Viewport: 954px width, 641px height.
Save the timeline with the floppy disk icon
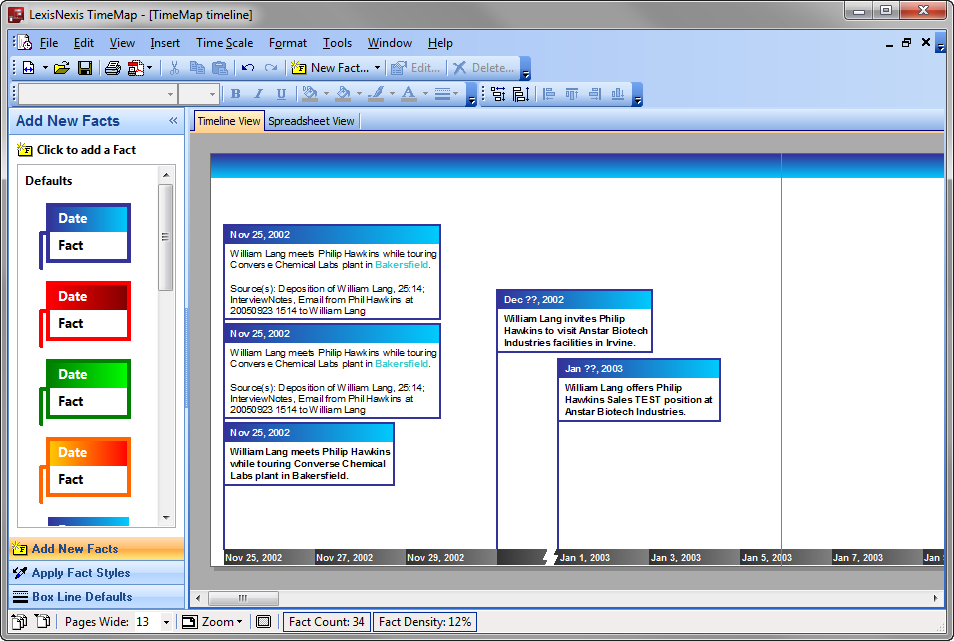(85, 68)
